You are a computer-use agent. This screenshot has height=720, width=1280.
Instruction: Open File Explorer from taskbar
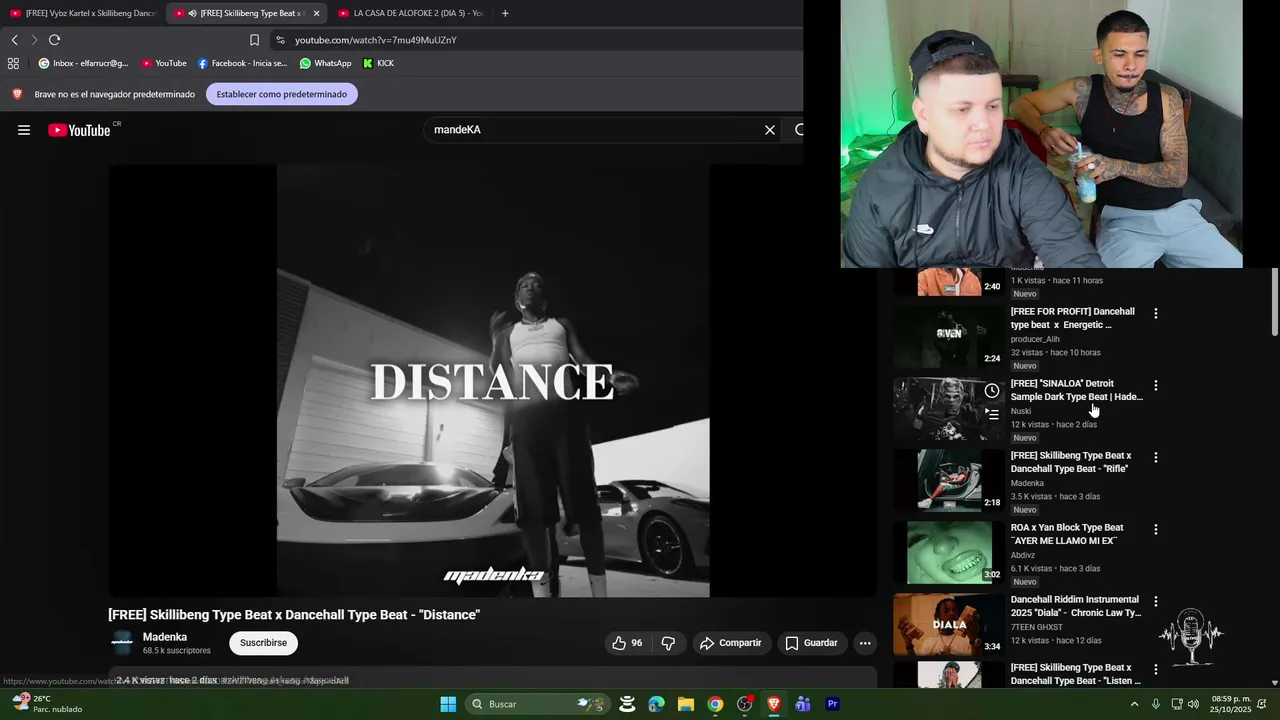(x=685, y=704)
